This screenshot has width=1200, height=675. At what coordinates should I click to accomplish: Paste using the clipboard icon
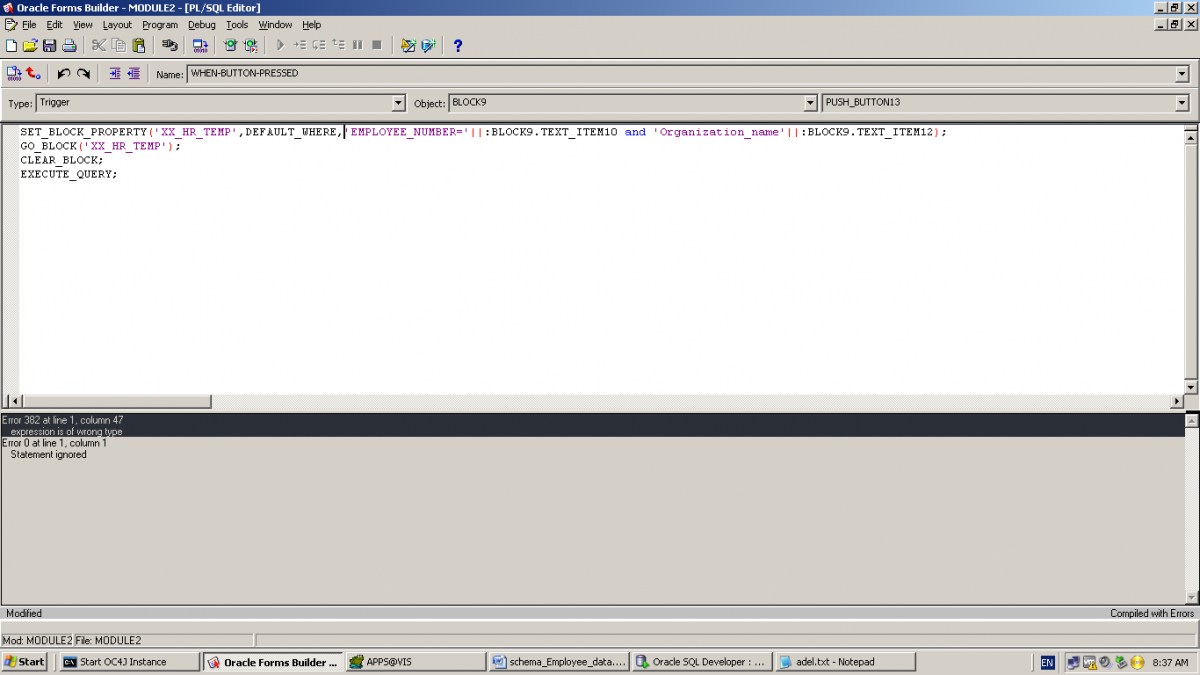click(x=139, y=45)
